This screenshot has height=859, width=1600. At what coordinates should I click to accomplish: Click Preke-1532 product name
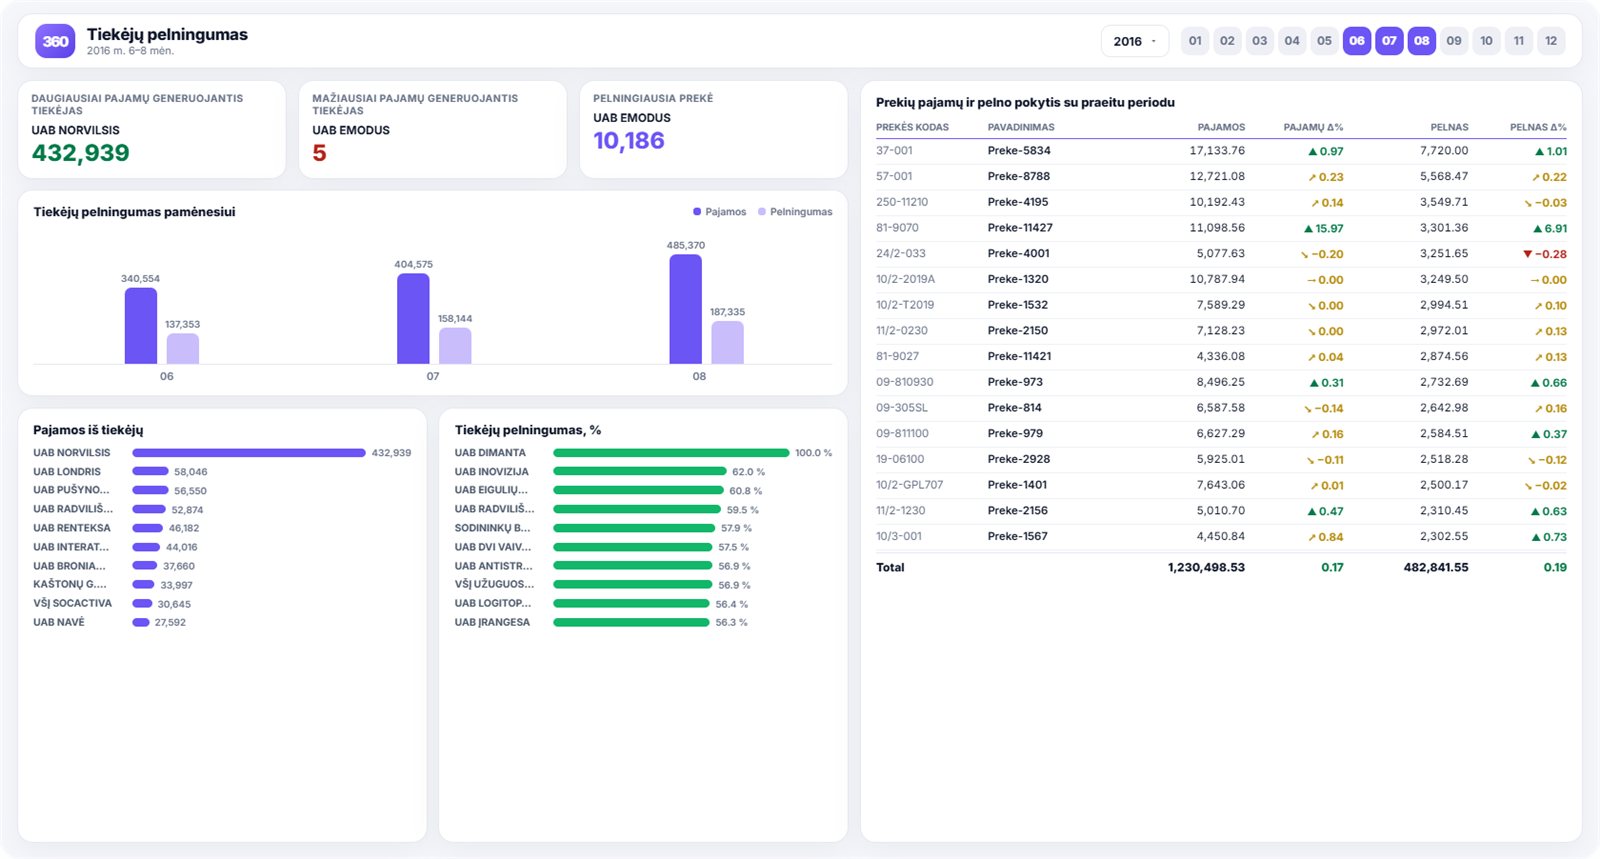(x=1018, y=305)
